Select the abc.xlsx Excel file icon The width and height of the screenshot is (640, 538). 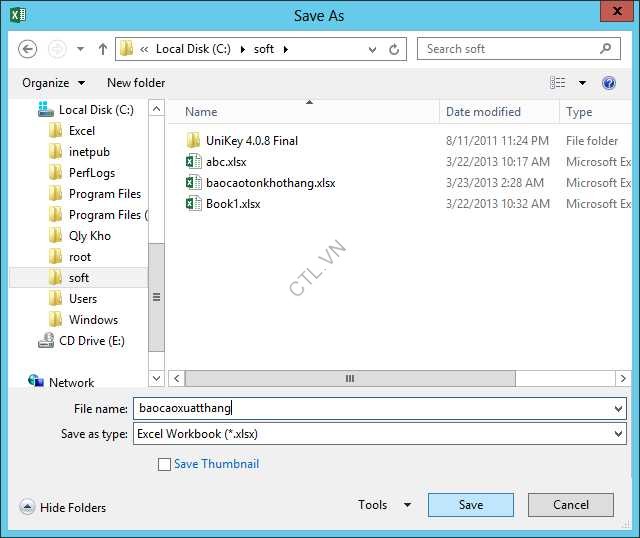[194, 162]
